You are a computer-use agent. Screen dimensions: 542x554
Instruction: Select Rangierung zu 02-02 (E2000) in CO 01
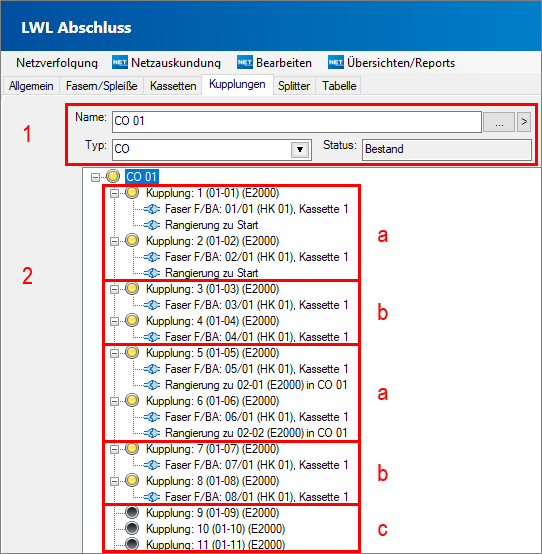[x=257, y=433]
